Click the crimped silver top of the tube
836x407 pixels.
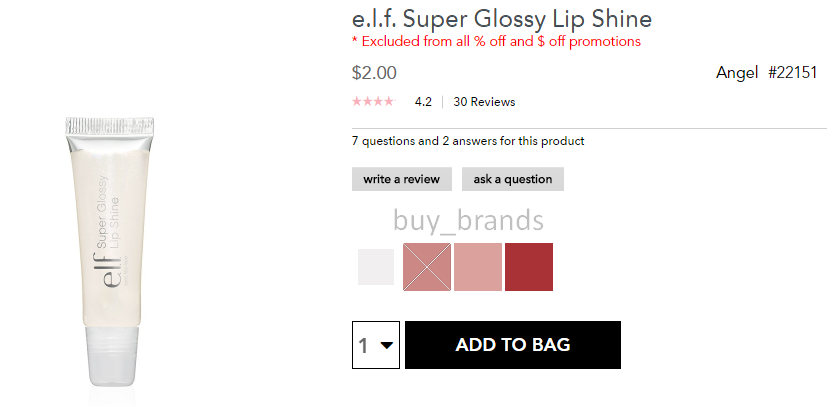[110, 125]
